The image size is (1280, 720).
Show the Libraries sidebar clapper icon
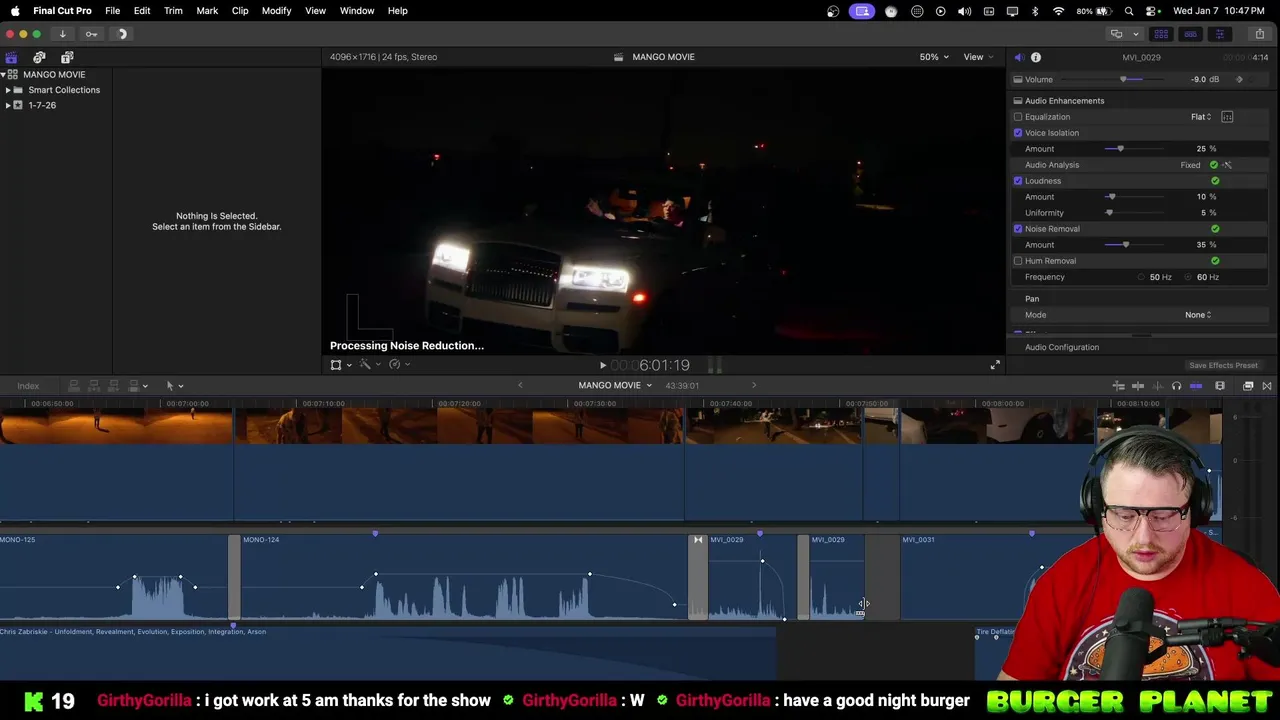[11, 57]
